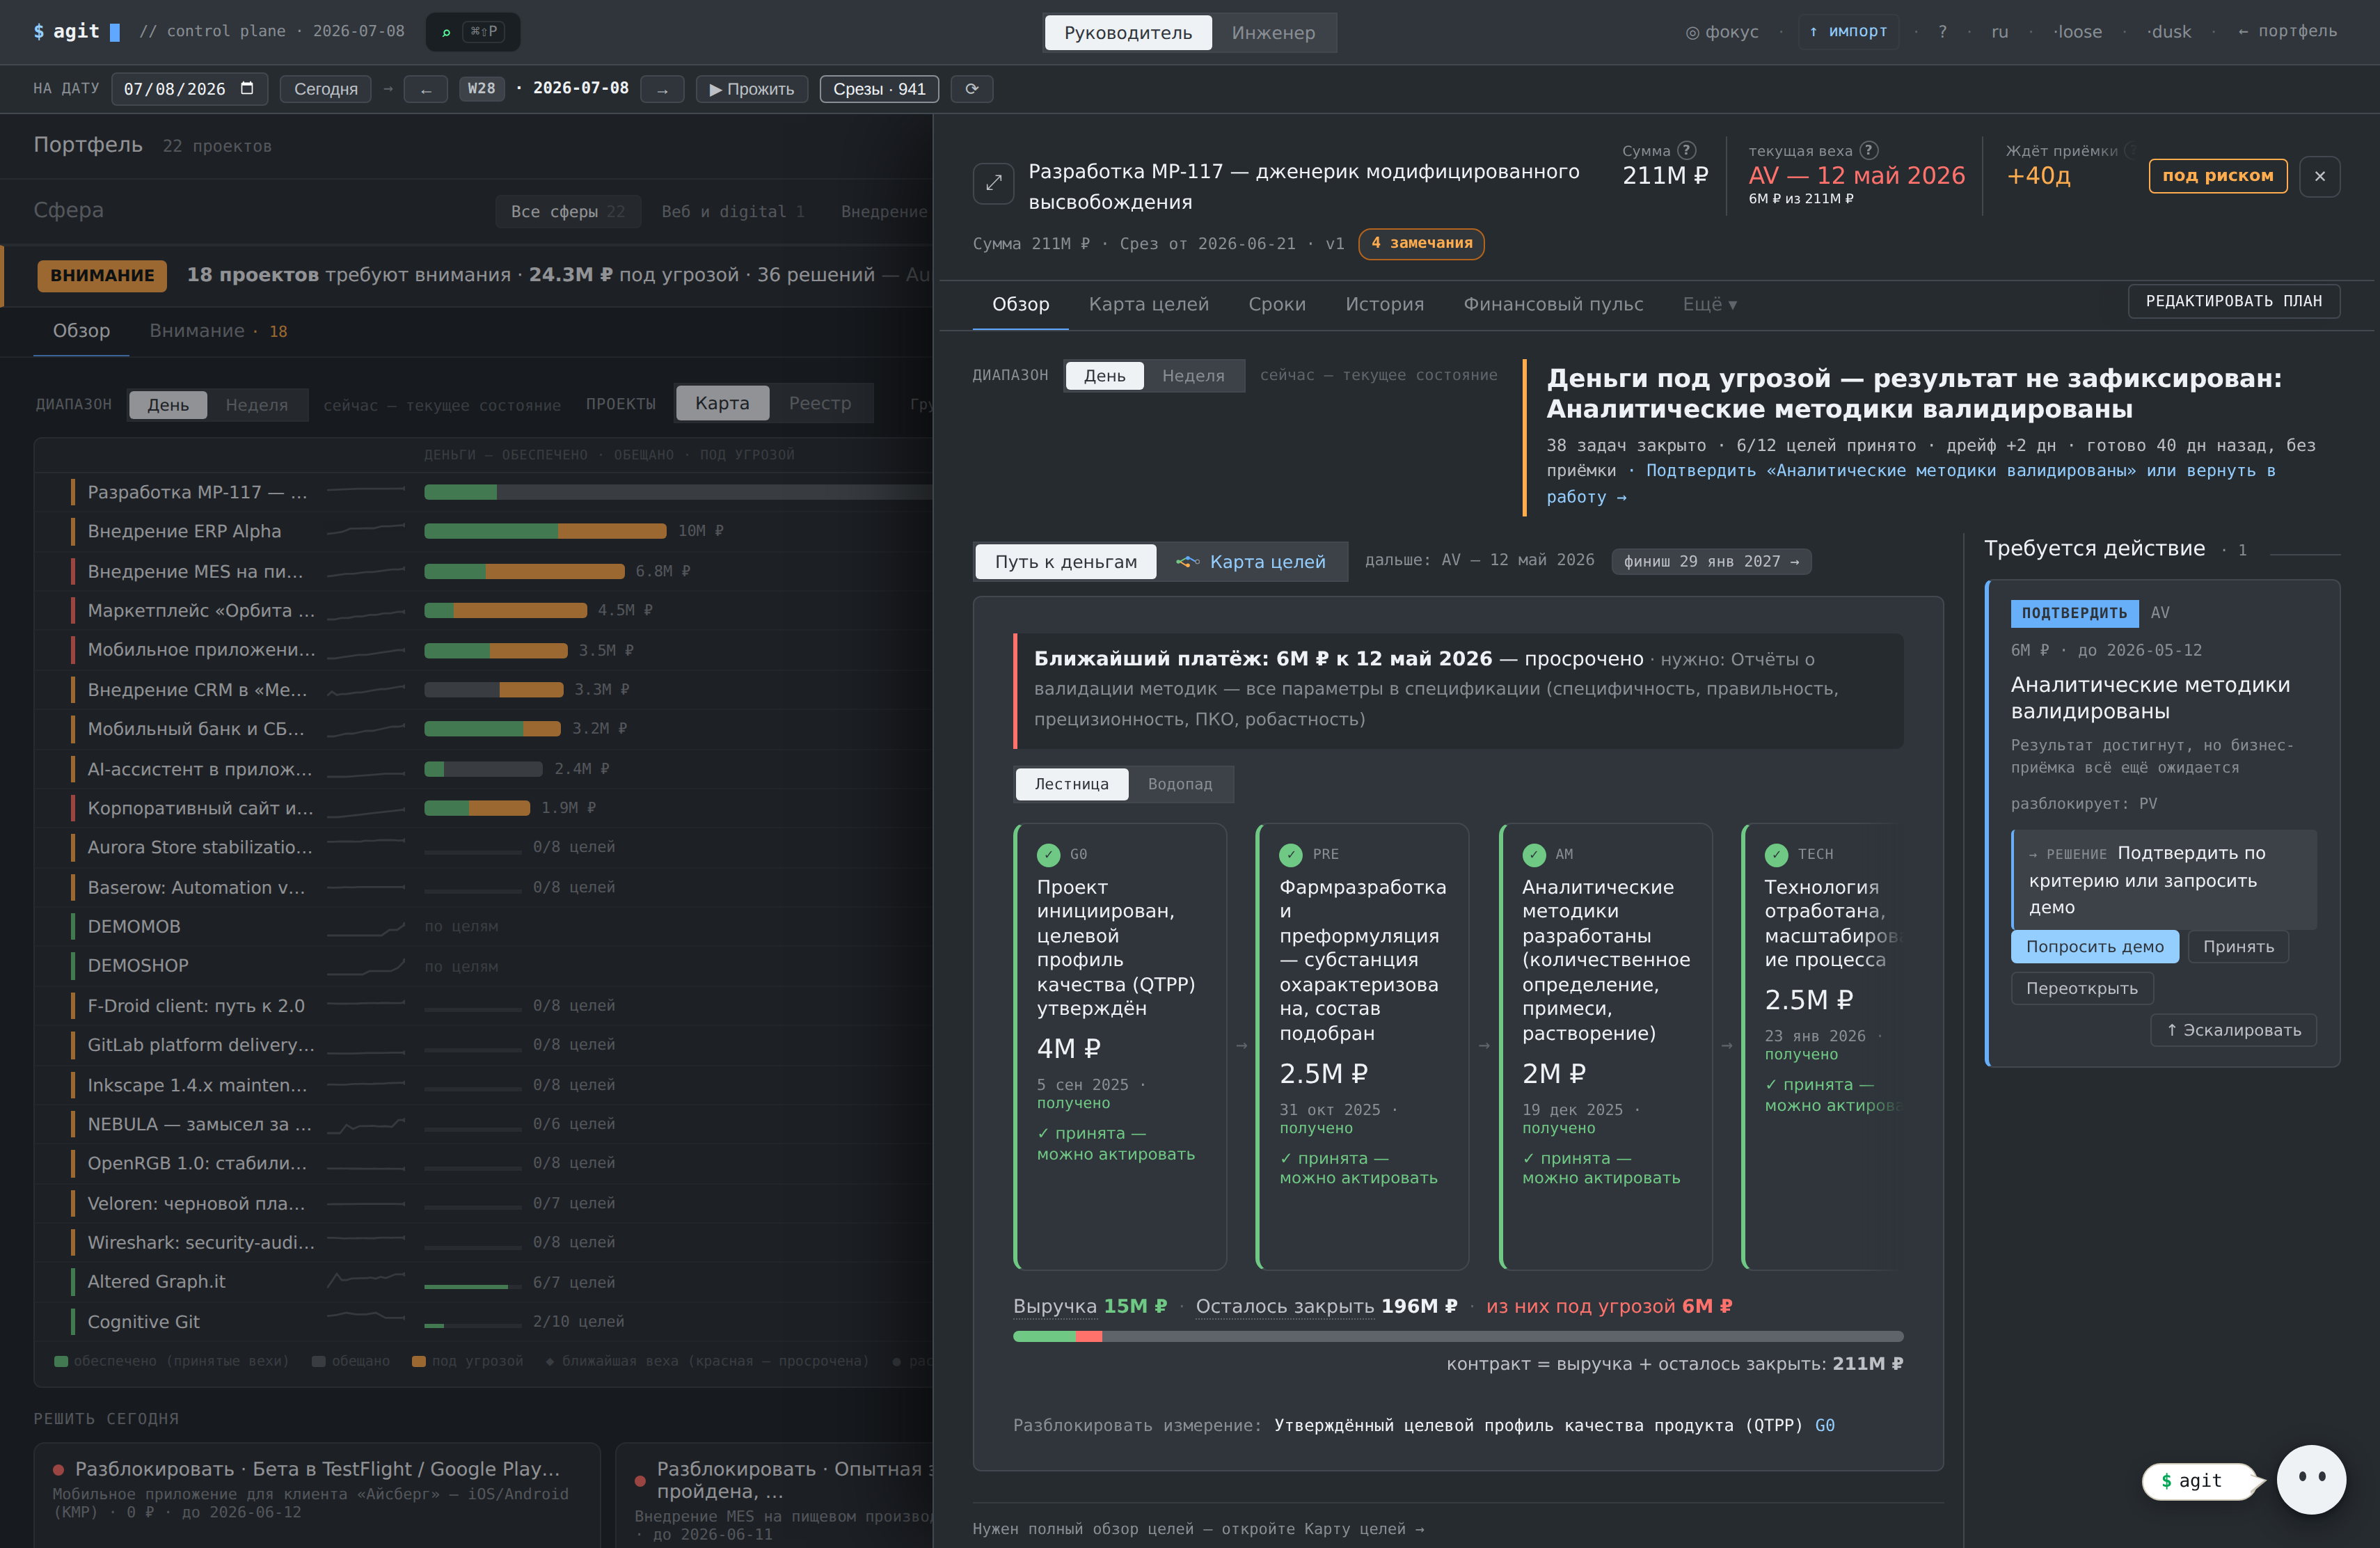Viewport: 2380px width, 1548px height.
Task: Click the money bar for Мобильный банк и СБ…
Action: (x=492, y=729)
